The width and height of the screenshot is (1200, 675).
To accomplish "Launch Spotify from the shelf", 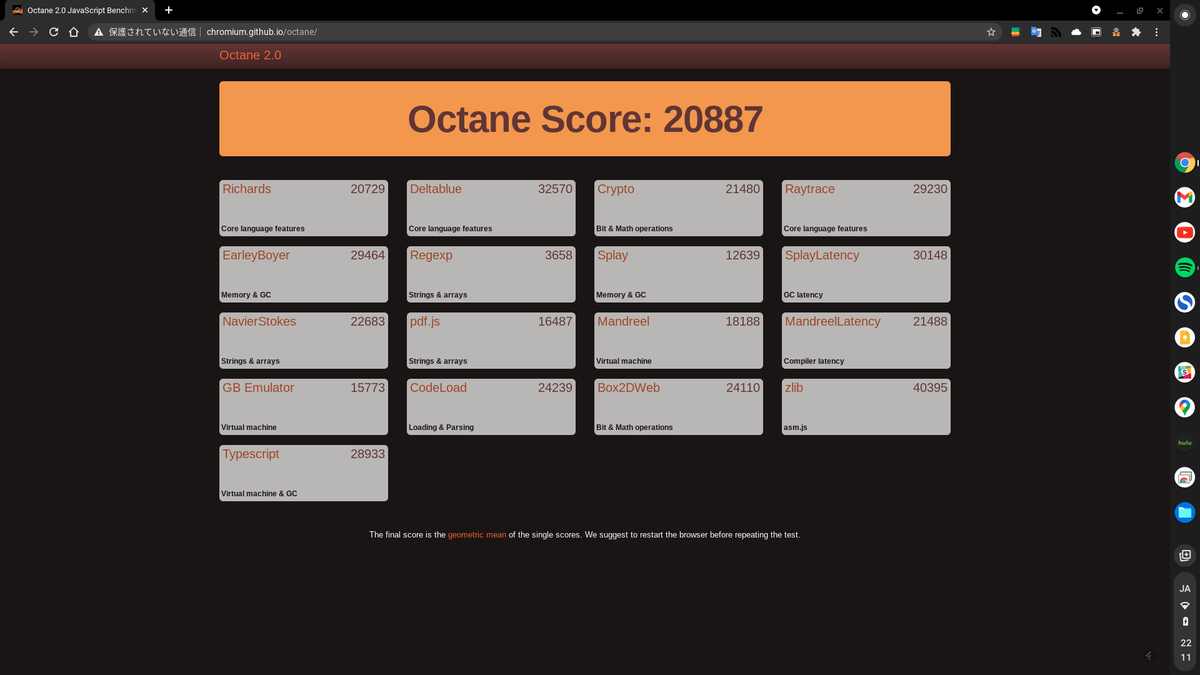I will coord(1185,268).
